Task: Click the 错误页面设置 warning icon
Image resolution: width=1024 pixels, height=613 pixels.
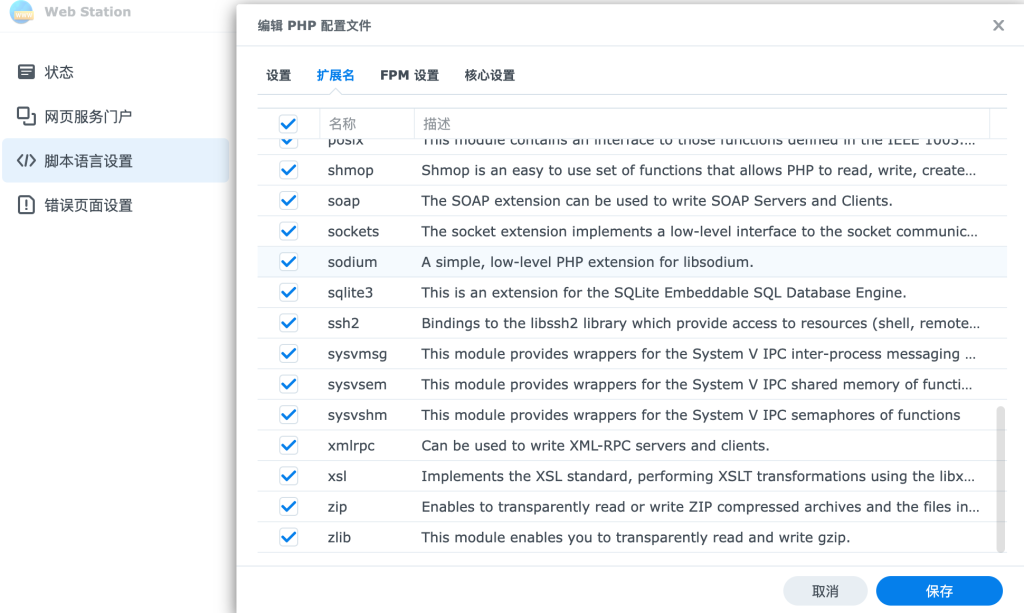Action: click(x=26, y=205)
